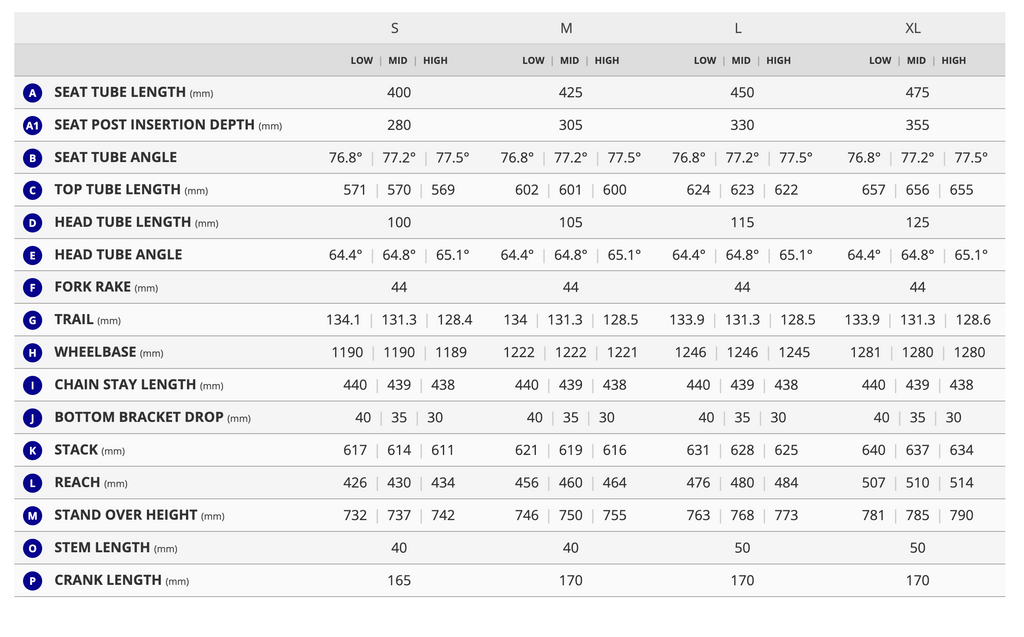Image resolution: width=1024 pixels, height=637 pixels.
Task: Select the E badge next to Head Tube Angle
Action: (x=32, y=255)
